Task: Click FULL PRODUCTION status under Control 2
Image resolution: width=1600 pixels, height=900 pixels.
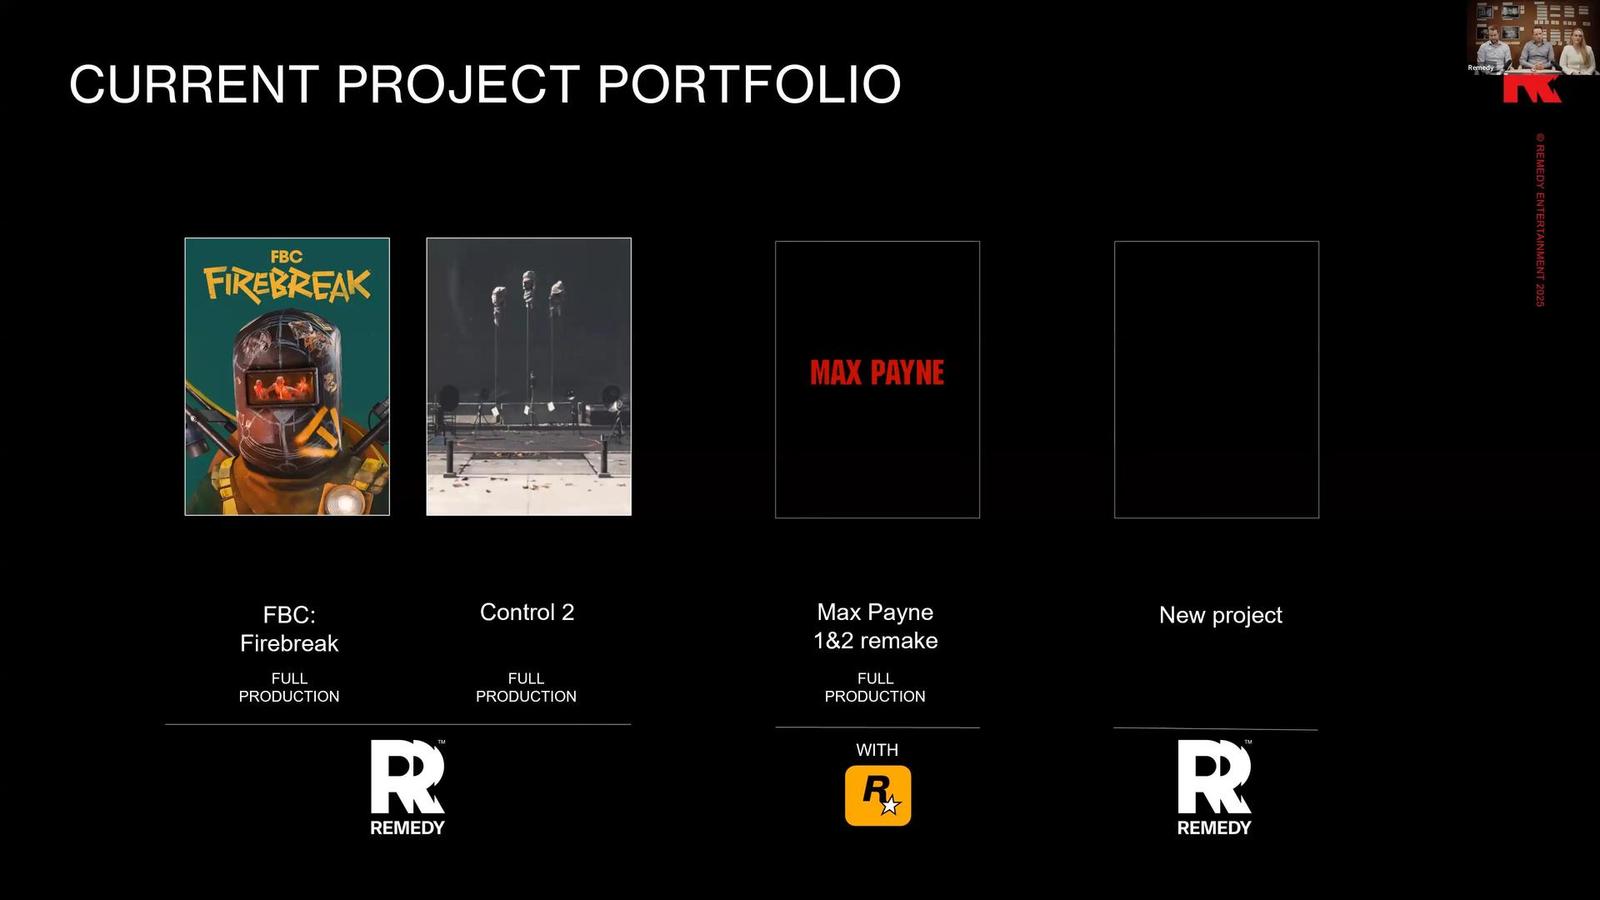Action: tap(526, 687)
